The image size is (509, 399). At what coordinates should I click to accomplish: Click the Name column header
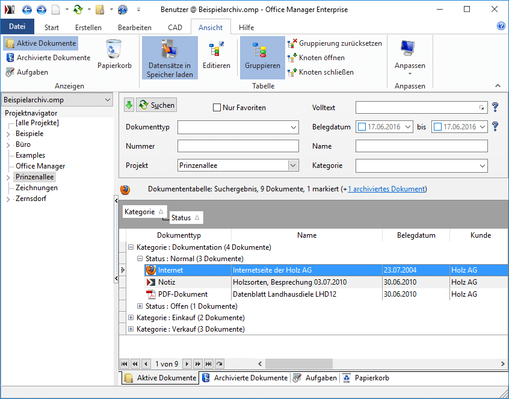click(x=307, y=235)
